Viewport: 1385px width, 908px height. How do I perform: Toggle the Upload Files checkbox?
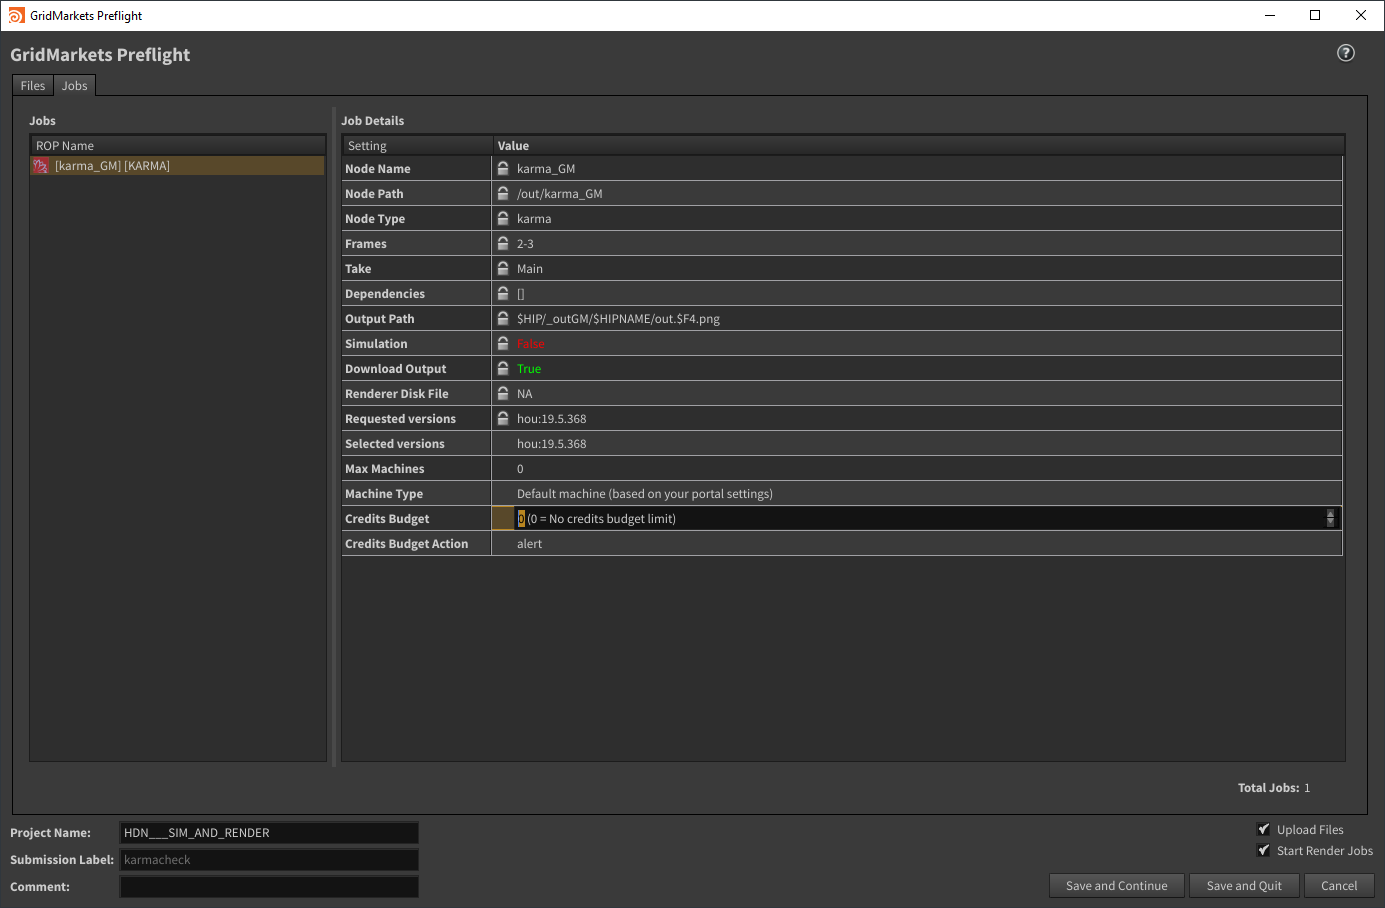1264,829
